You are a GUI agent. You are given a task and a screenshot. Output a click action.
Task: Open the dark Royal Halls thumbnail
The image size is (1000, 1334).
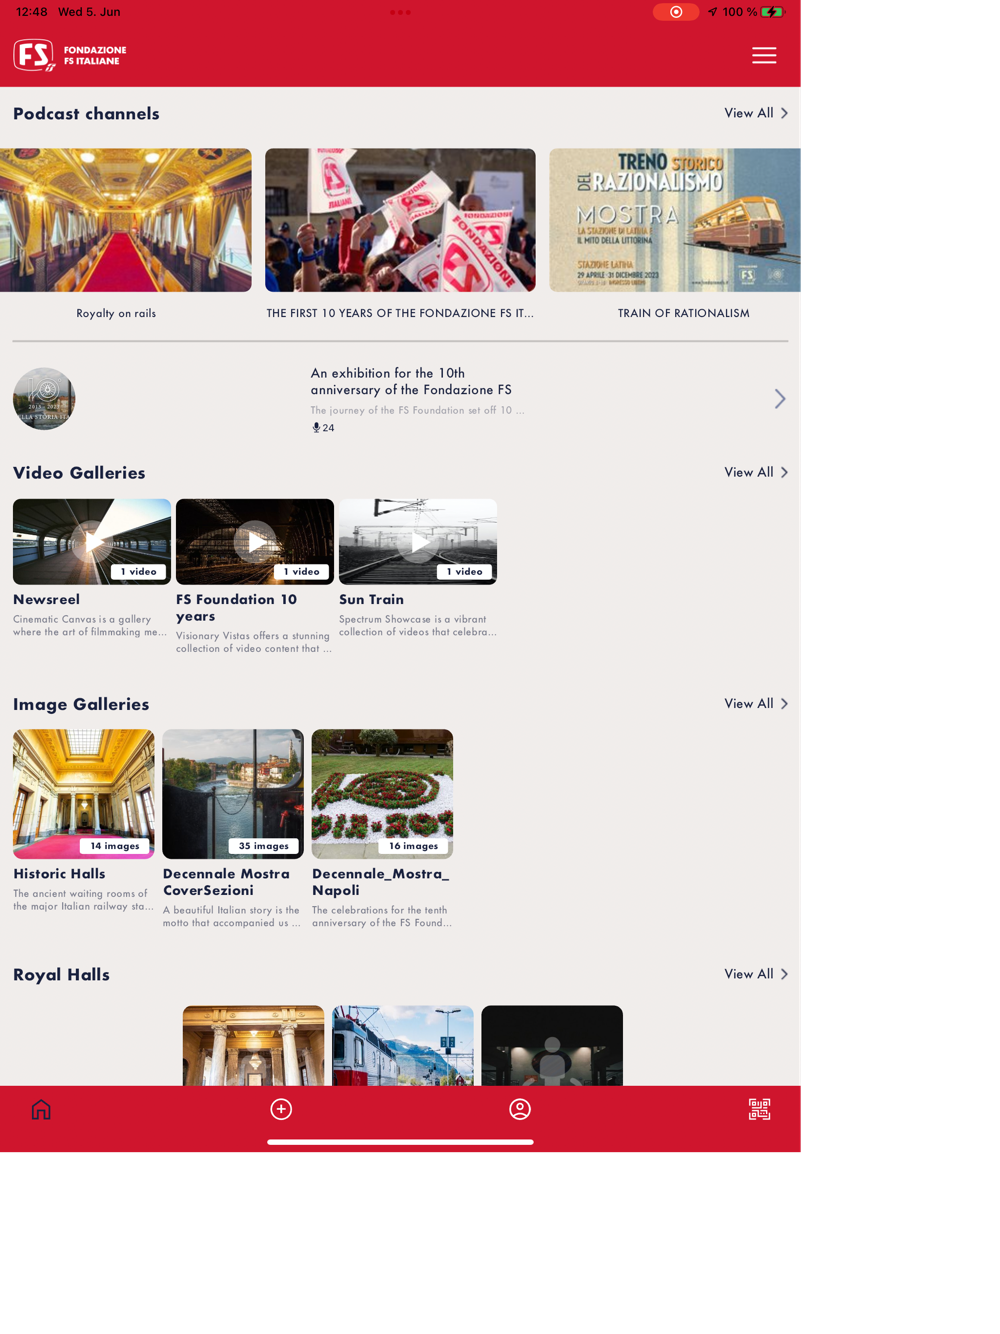552,1046
